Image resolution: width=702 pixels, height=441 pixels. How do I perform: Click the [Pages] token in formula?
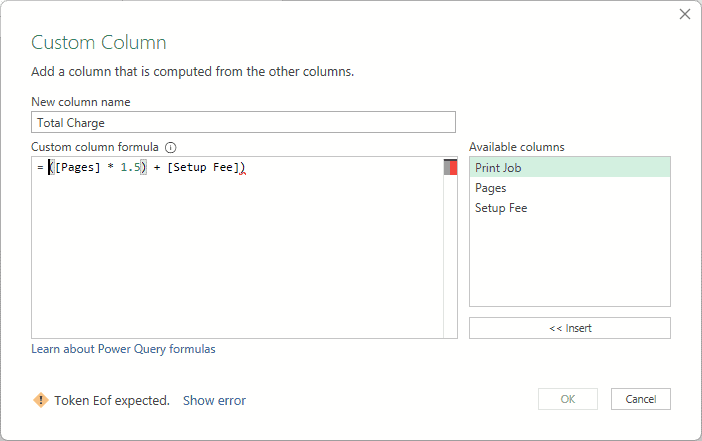pos(78,167)
